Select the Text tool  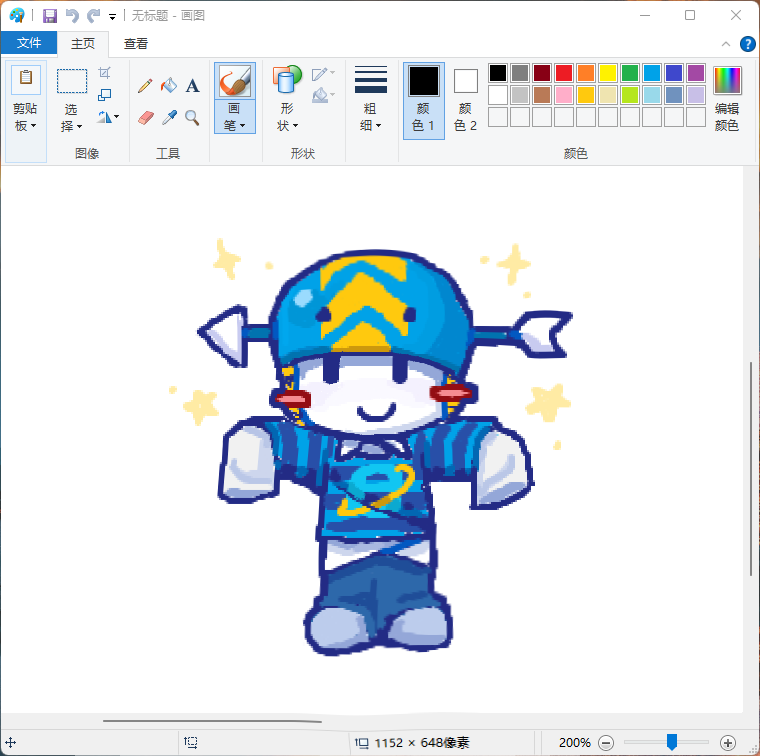point(192,86)
